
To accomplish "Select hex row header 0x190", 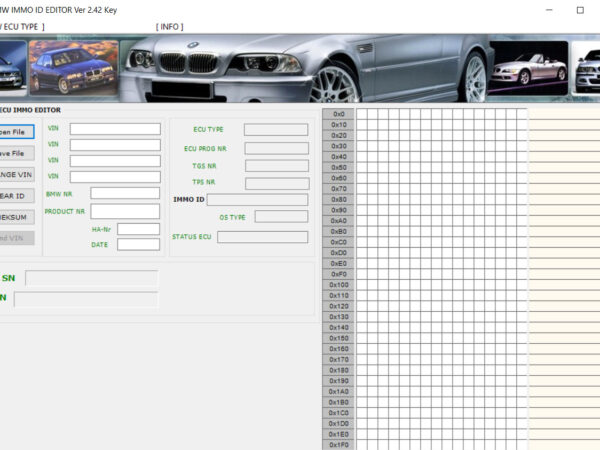I will click(x=338, y=381).
